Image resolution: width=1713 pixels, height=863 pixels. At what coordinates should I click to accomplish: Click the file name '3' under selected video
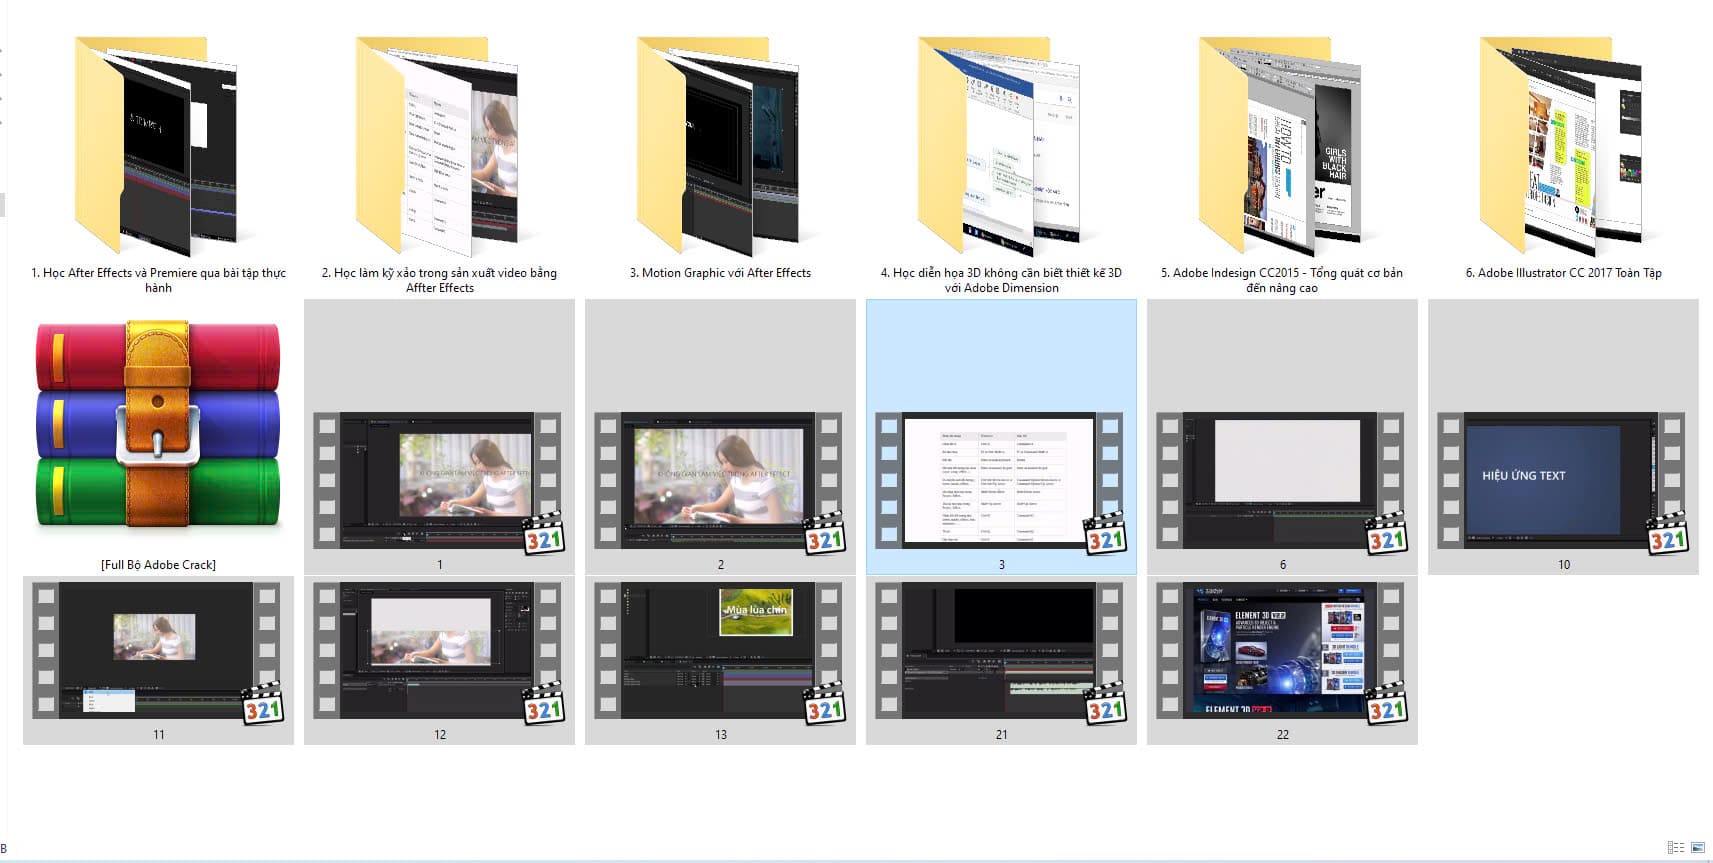[x=1001, y=565]
